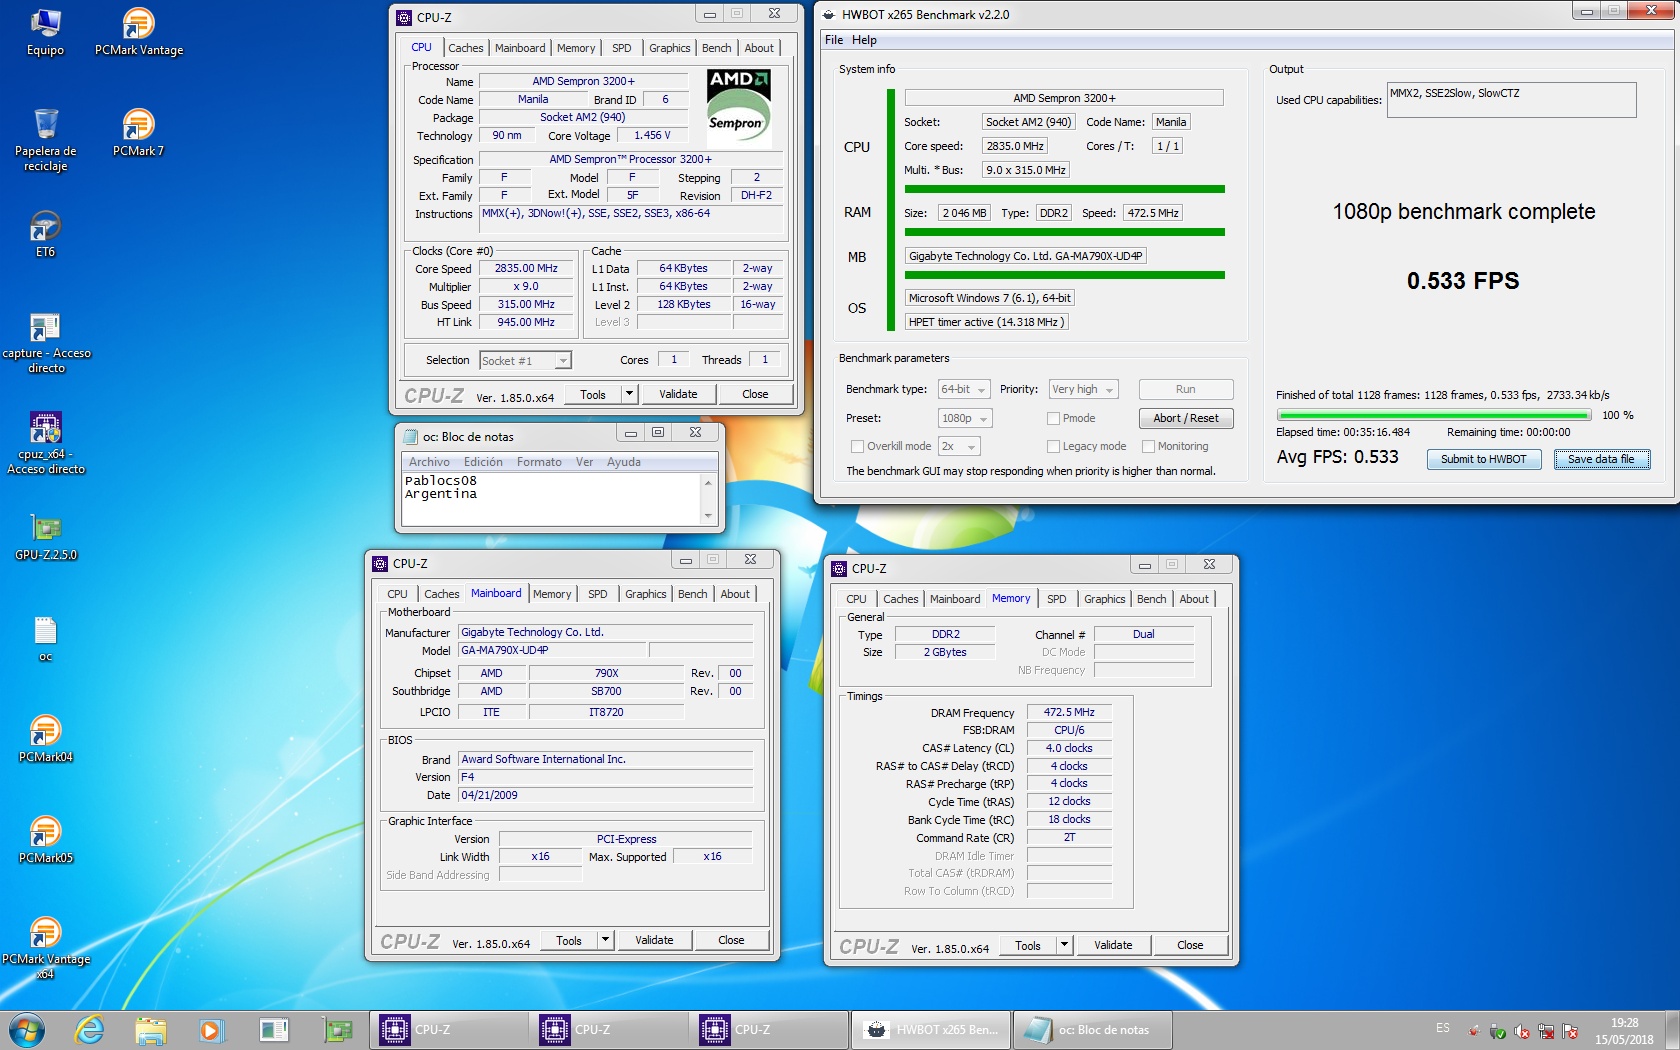Viewport: 1680px width, 1050px height.
Task: Switch to oc: Bloc de notas taskbar item
Action: click(1092, 1029)
